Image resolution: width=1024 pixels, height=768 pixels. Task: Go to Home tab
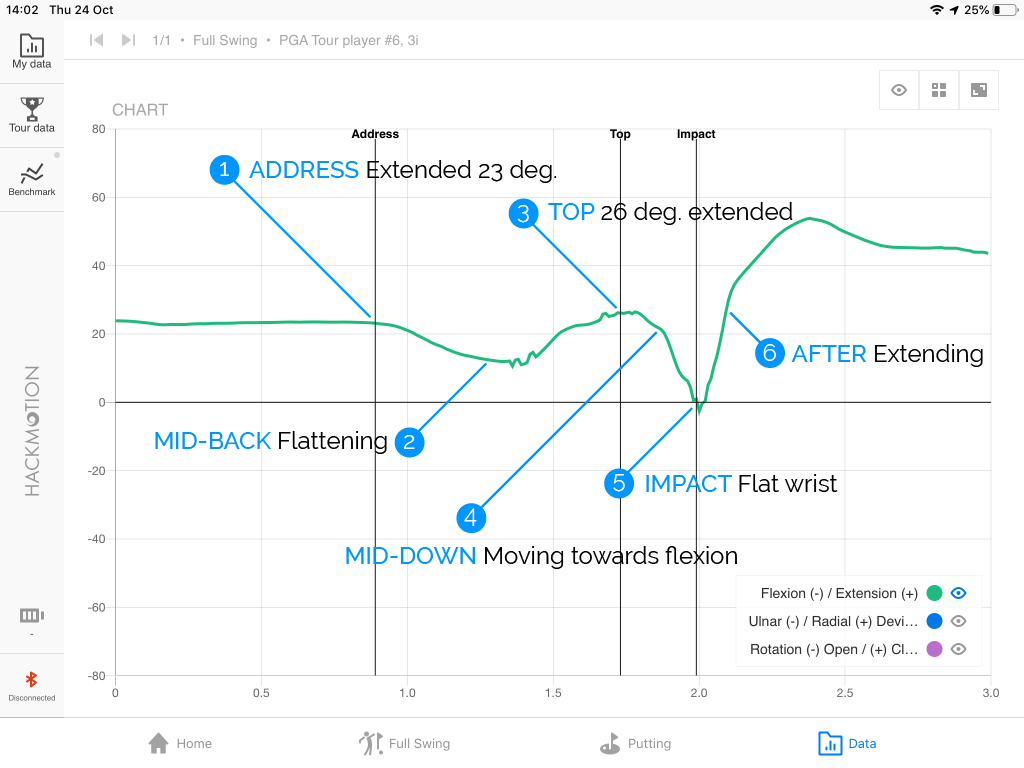click(180, 743)
